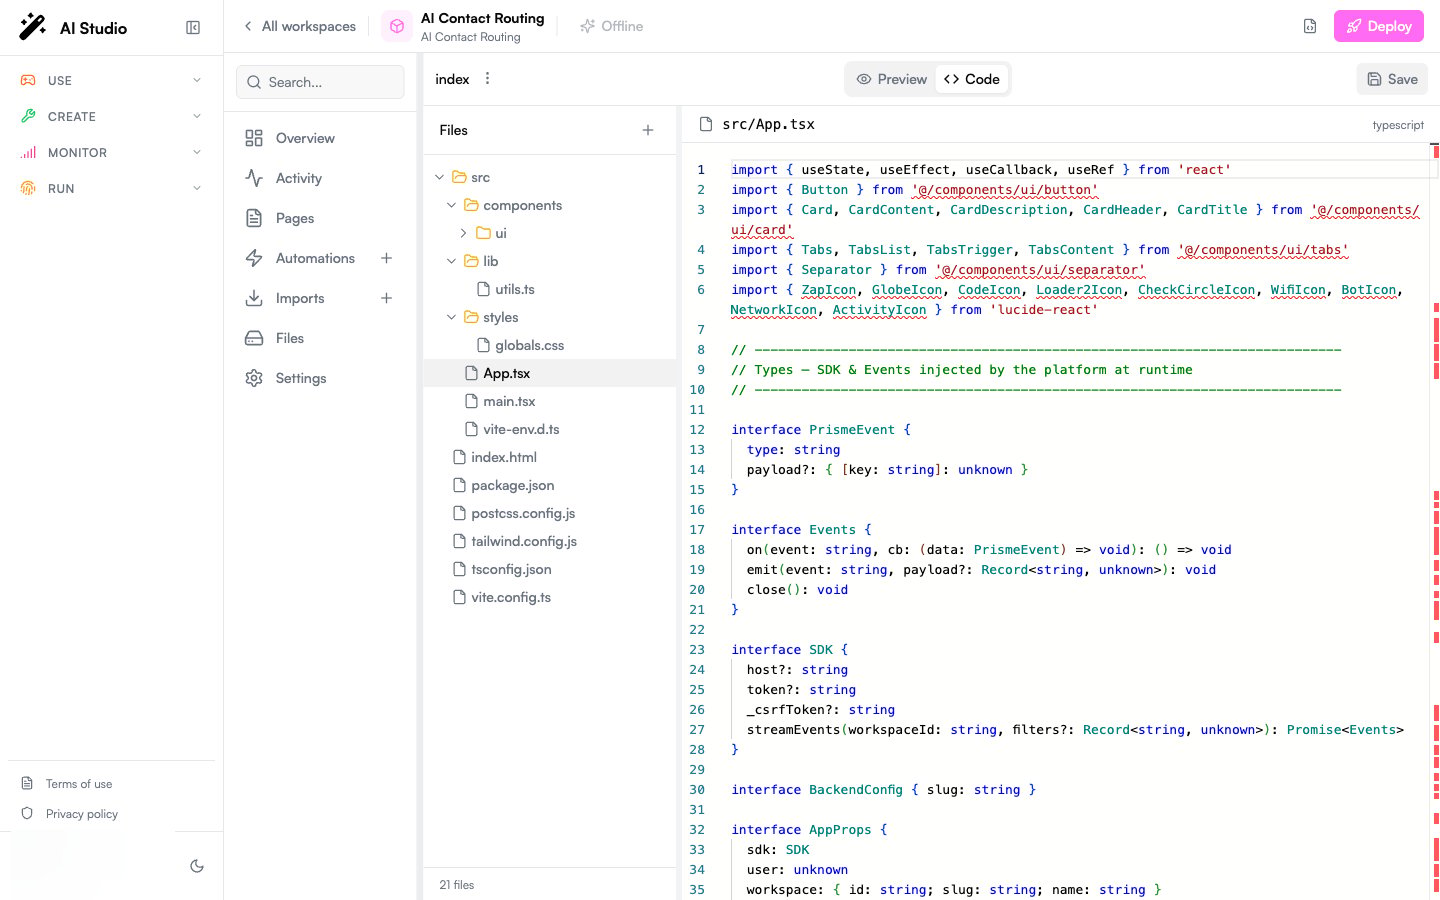Switch to Preview tab
1440x900 pixels.
coord(892,79)
